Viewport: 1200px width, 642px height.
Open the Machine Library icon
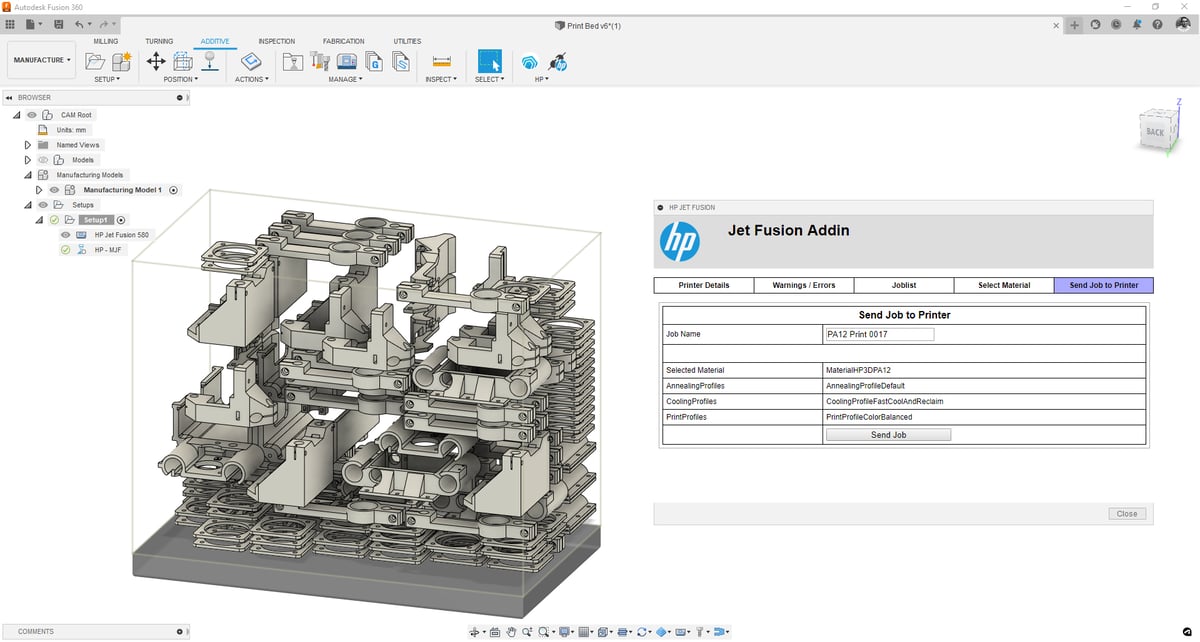(x=347, y=62)
